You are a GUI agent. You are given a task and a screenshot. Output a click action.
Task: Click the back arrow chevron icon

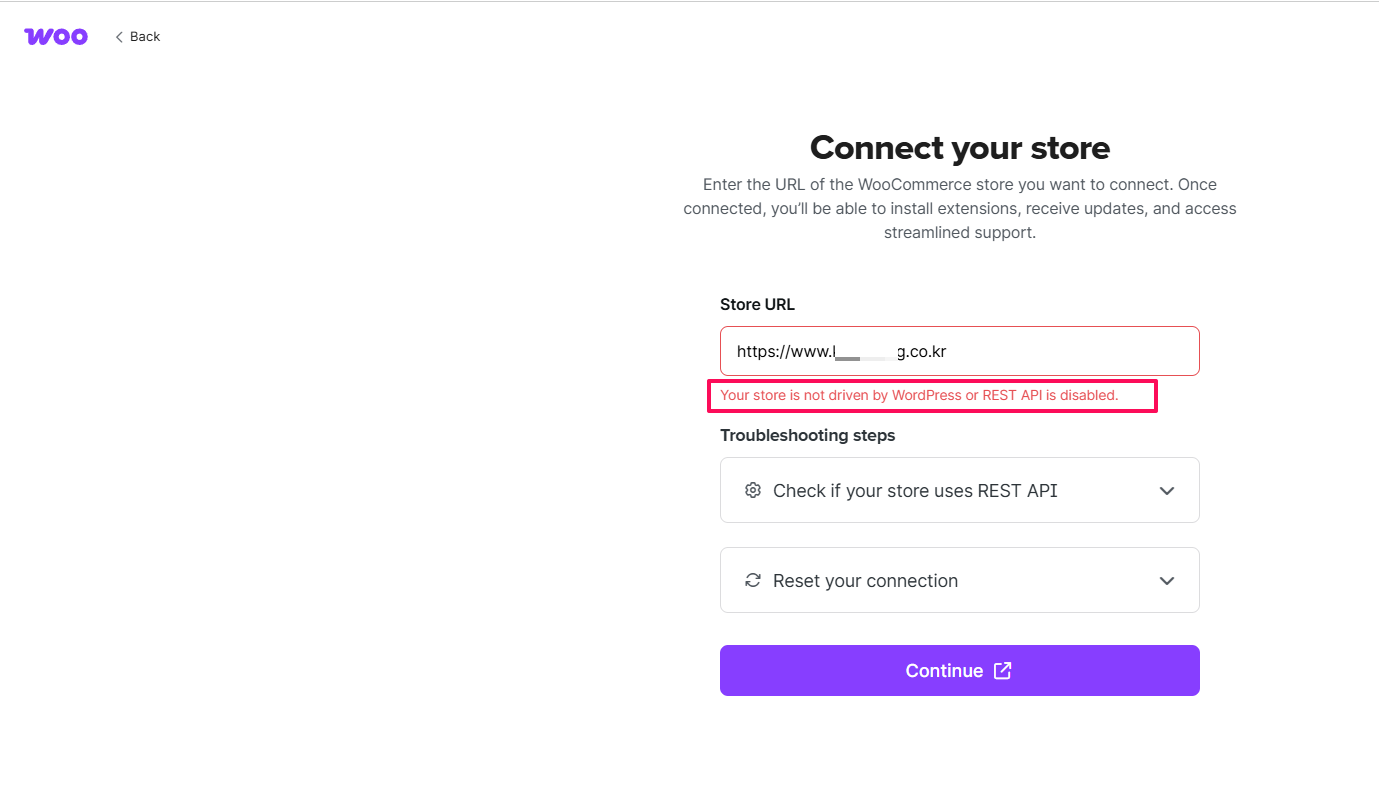(119, 37)
